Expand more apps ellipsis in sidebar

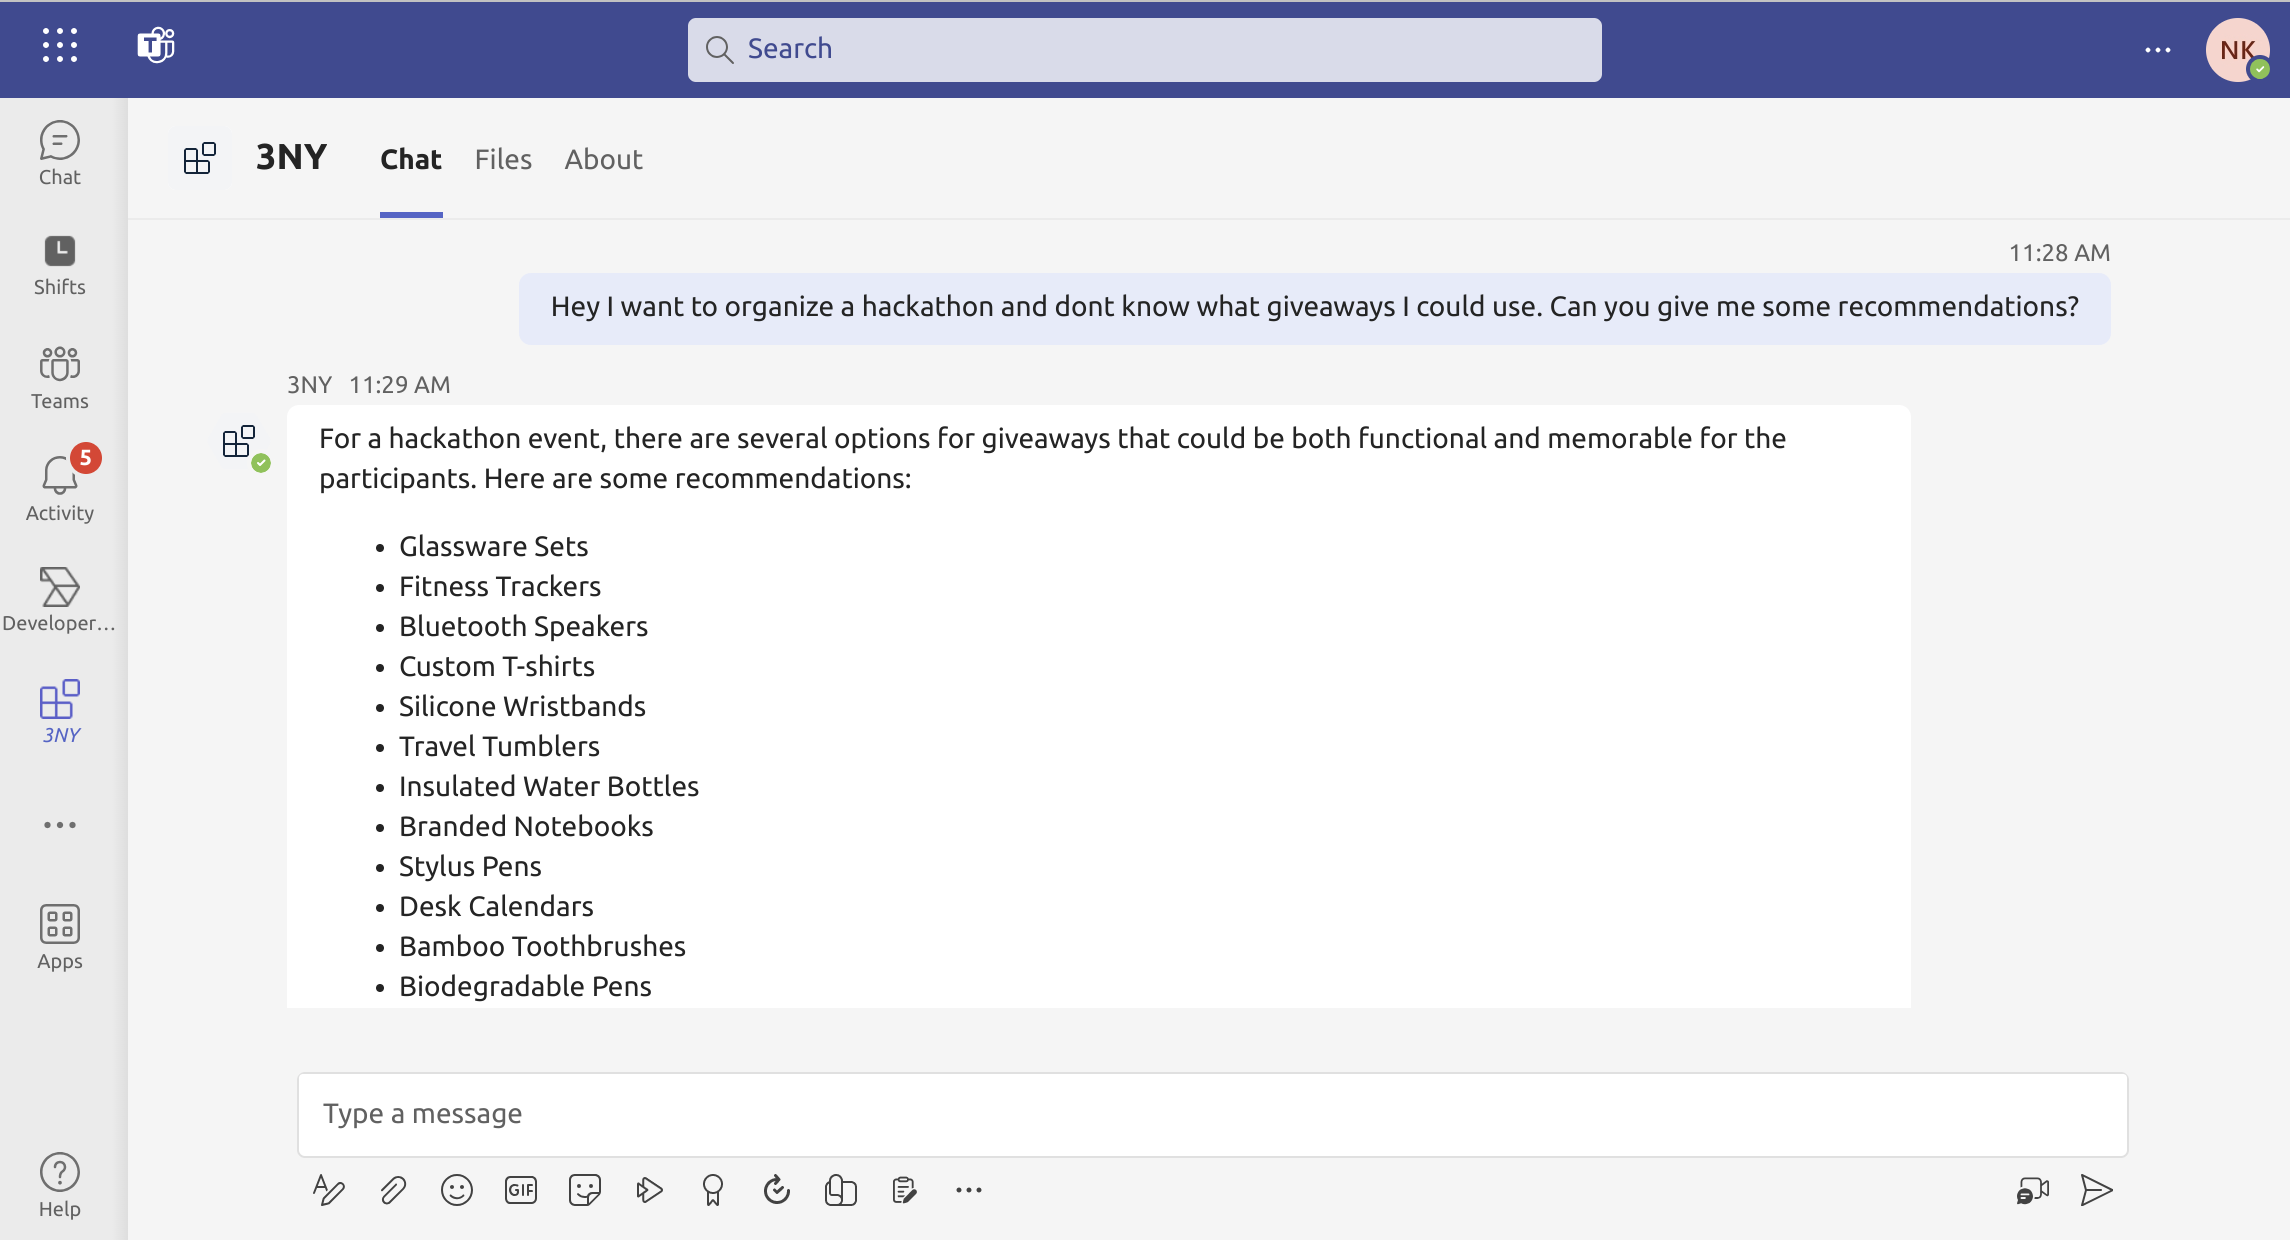pos(60,825)
